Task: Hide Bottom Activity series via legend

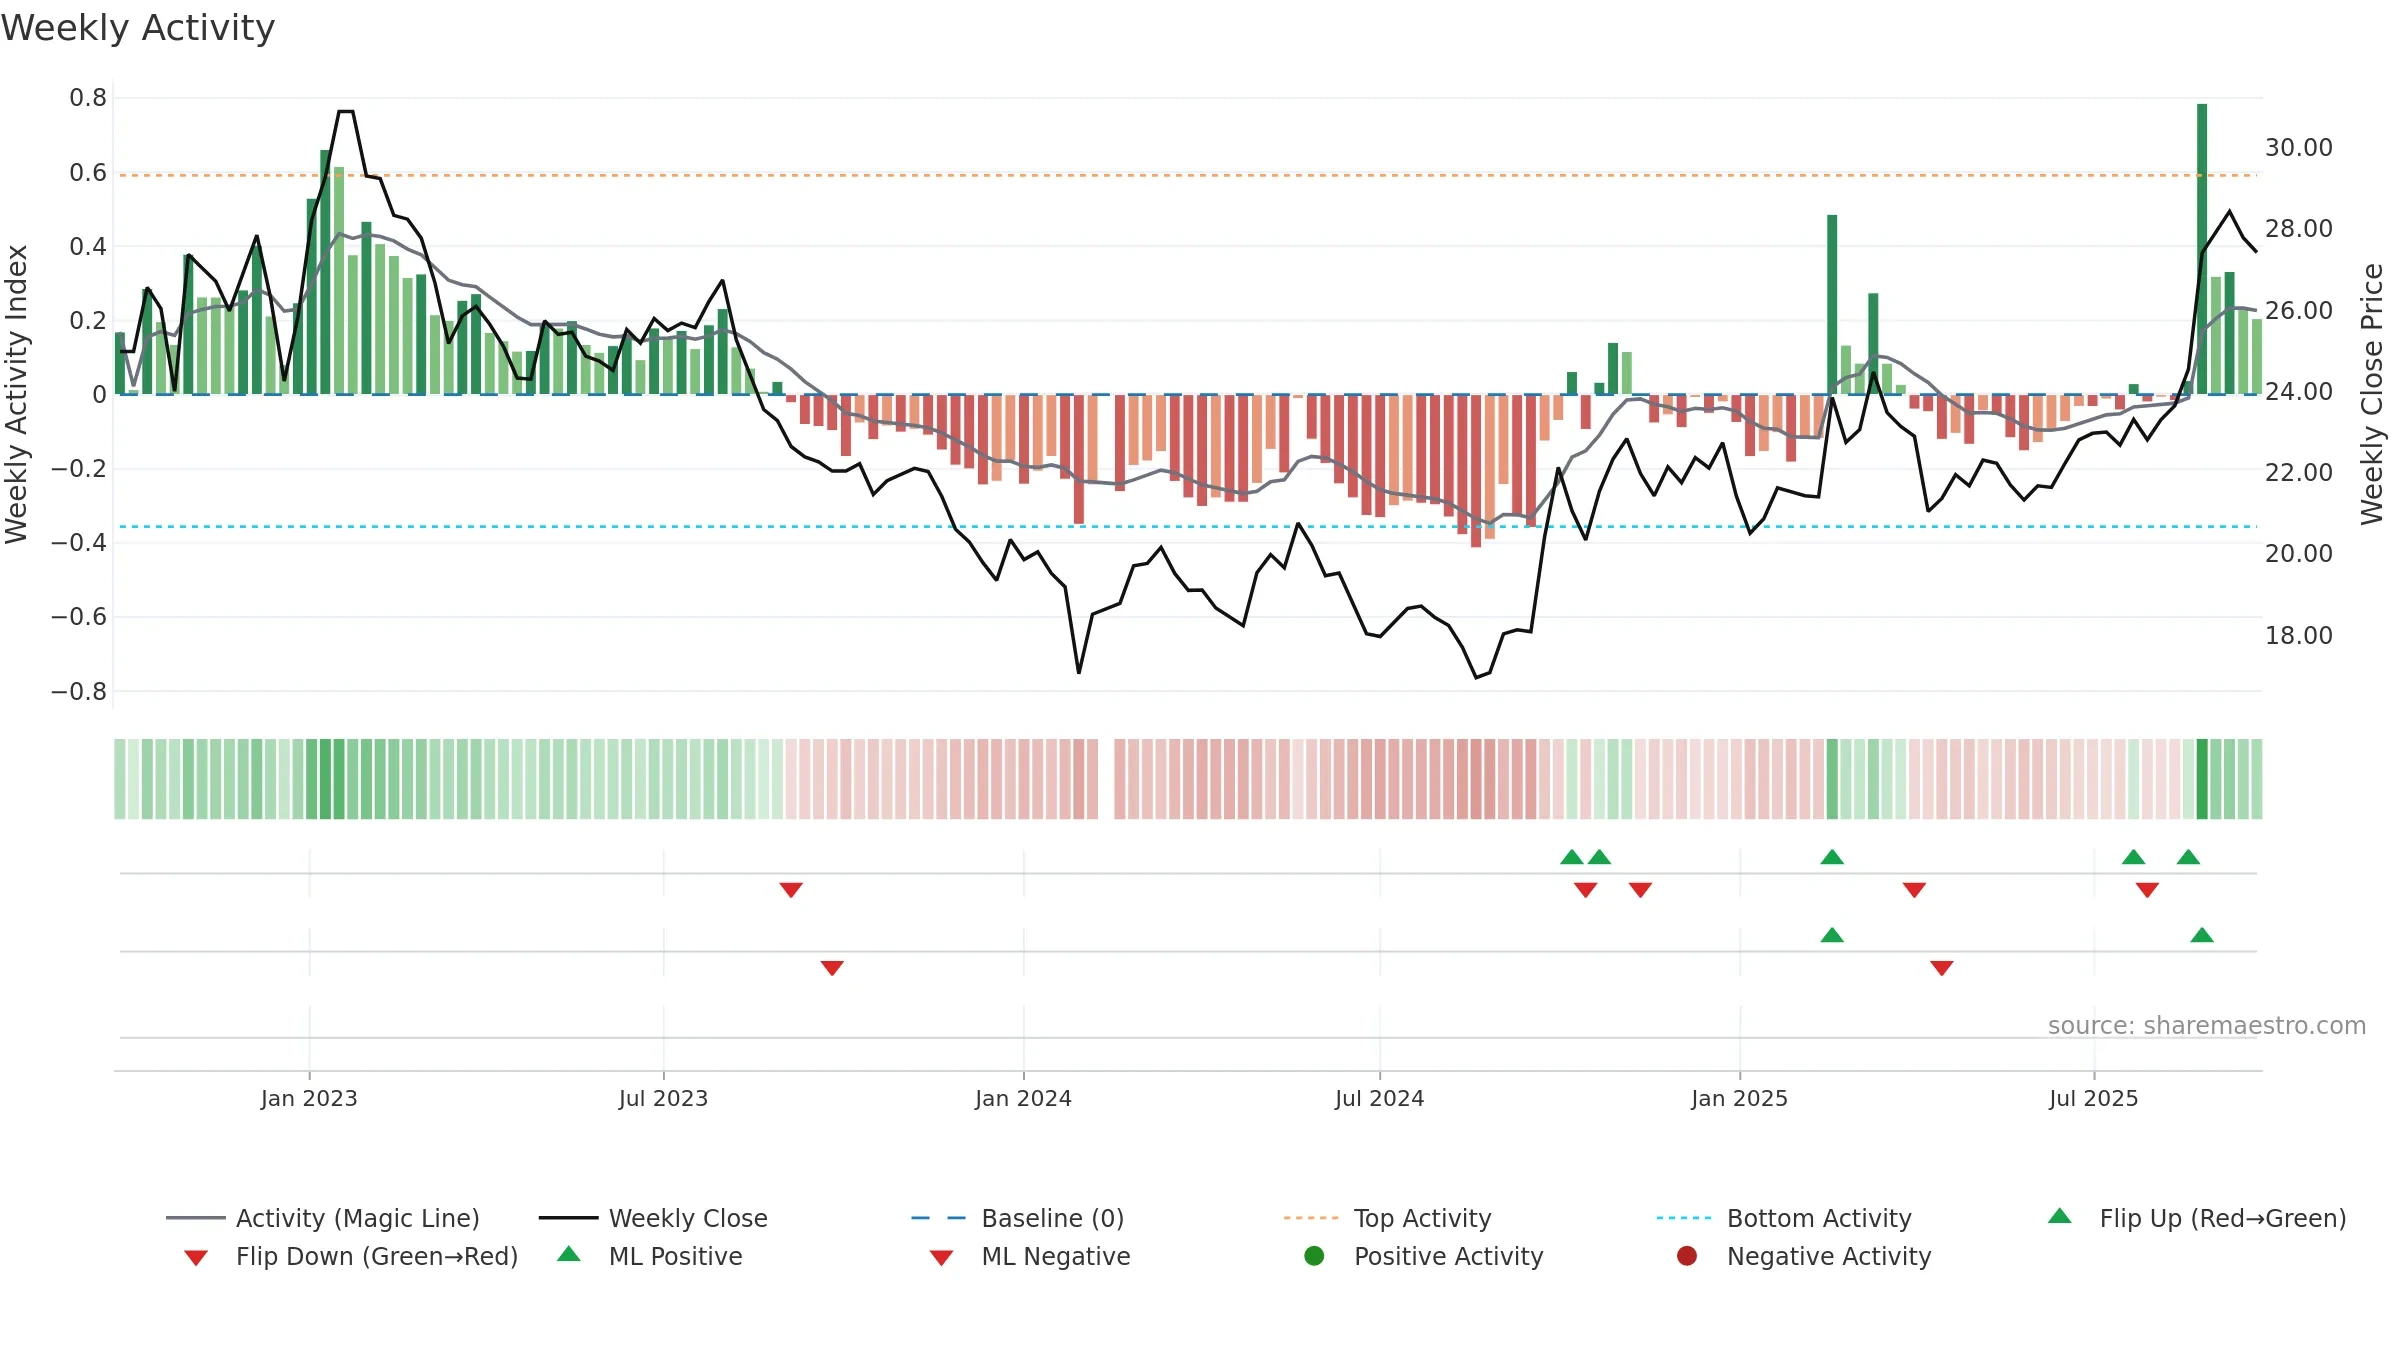Action: point(1784,1218)
